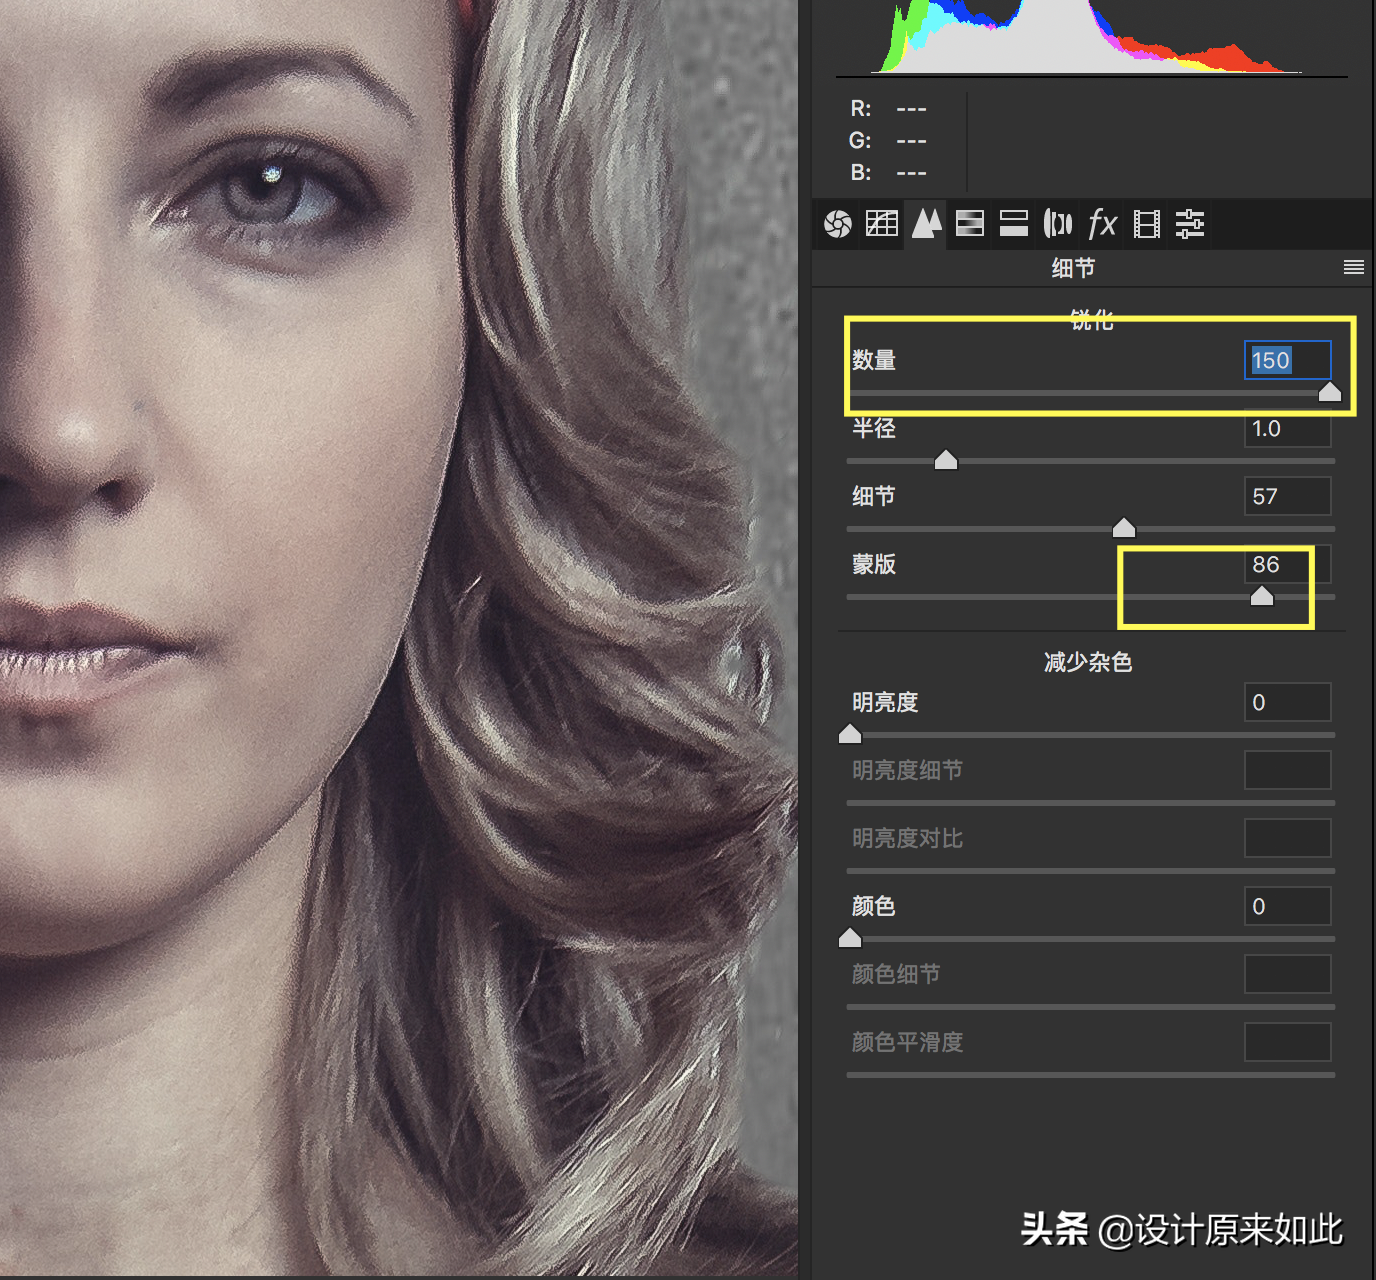Viewport: 1376px width, 1280px height.
Task: Click the 明亮度 luminance slider handle
Action: click(850, 734)
